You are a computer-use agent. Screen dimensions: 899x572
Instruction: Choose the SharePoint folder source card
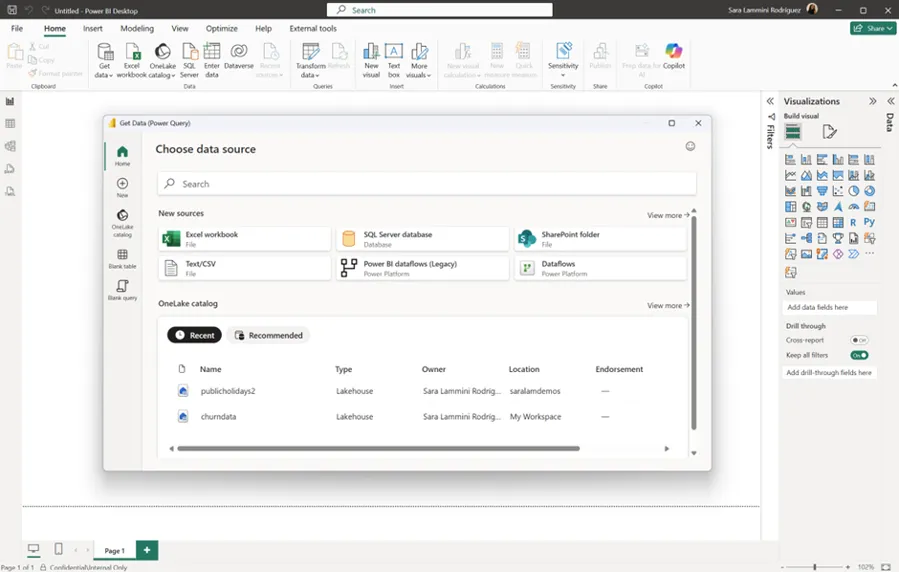[600, 239]
